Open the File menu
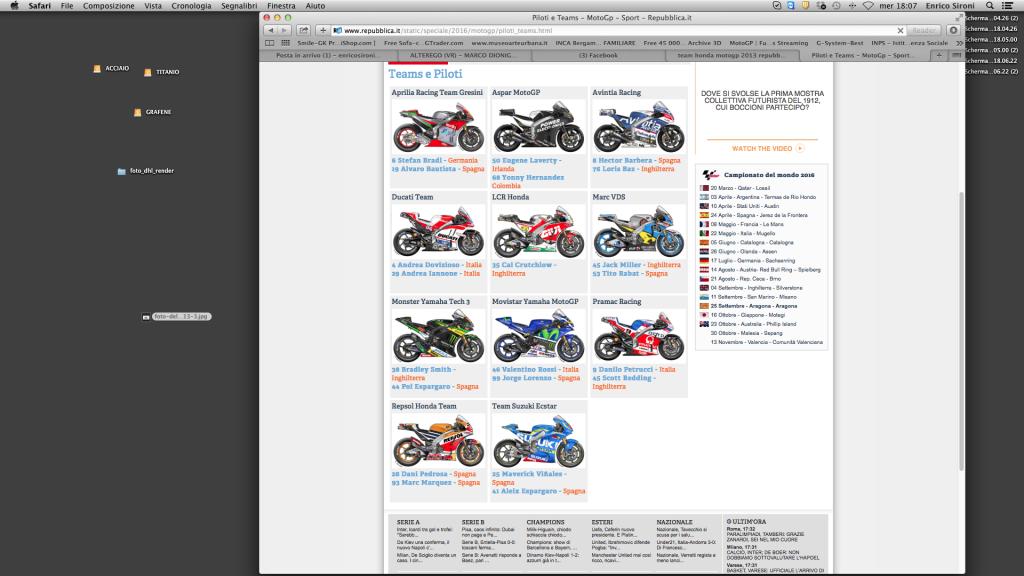The height and width of the screenshot is (576, 1024). (x=67, y=5)
